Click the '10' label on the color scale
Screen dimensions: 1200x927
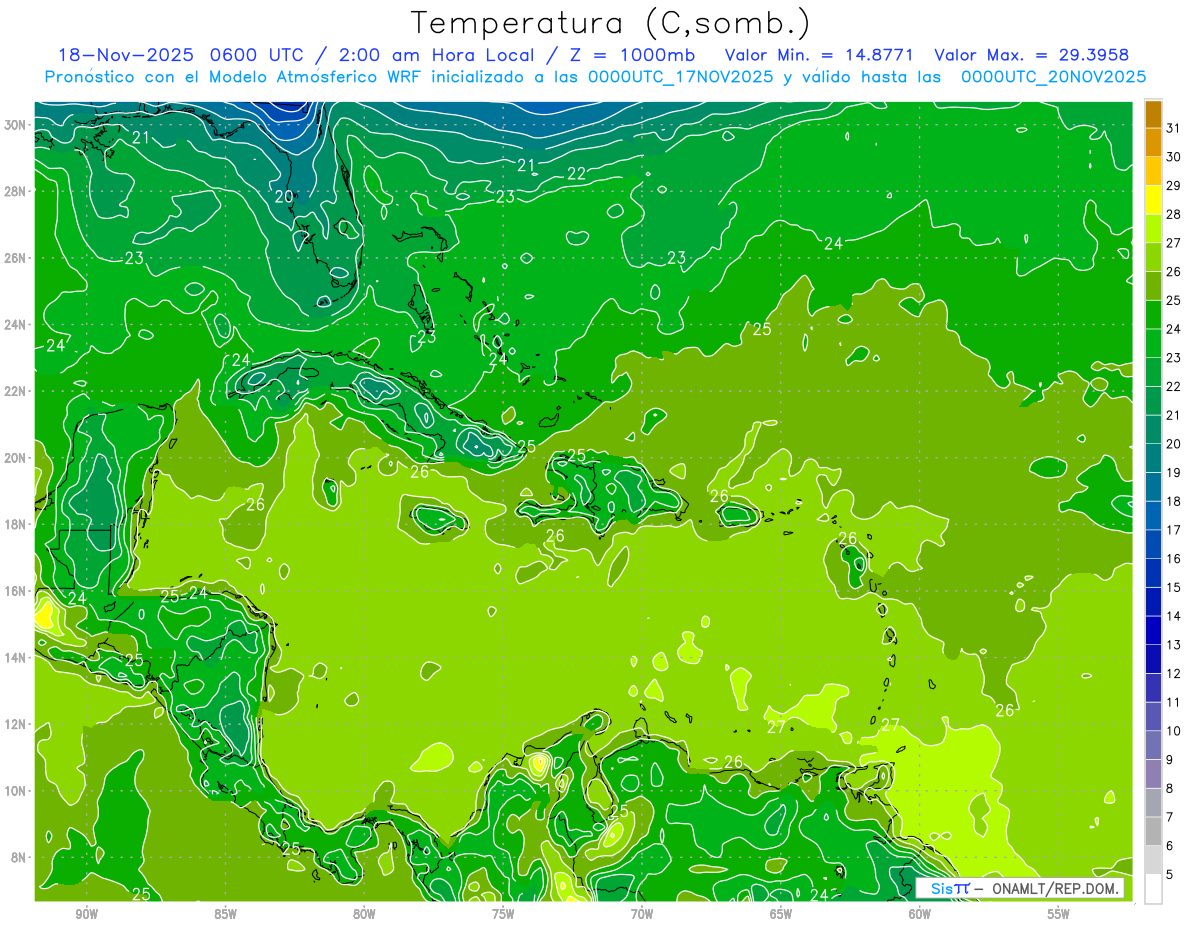[1173, 731]
